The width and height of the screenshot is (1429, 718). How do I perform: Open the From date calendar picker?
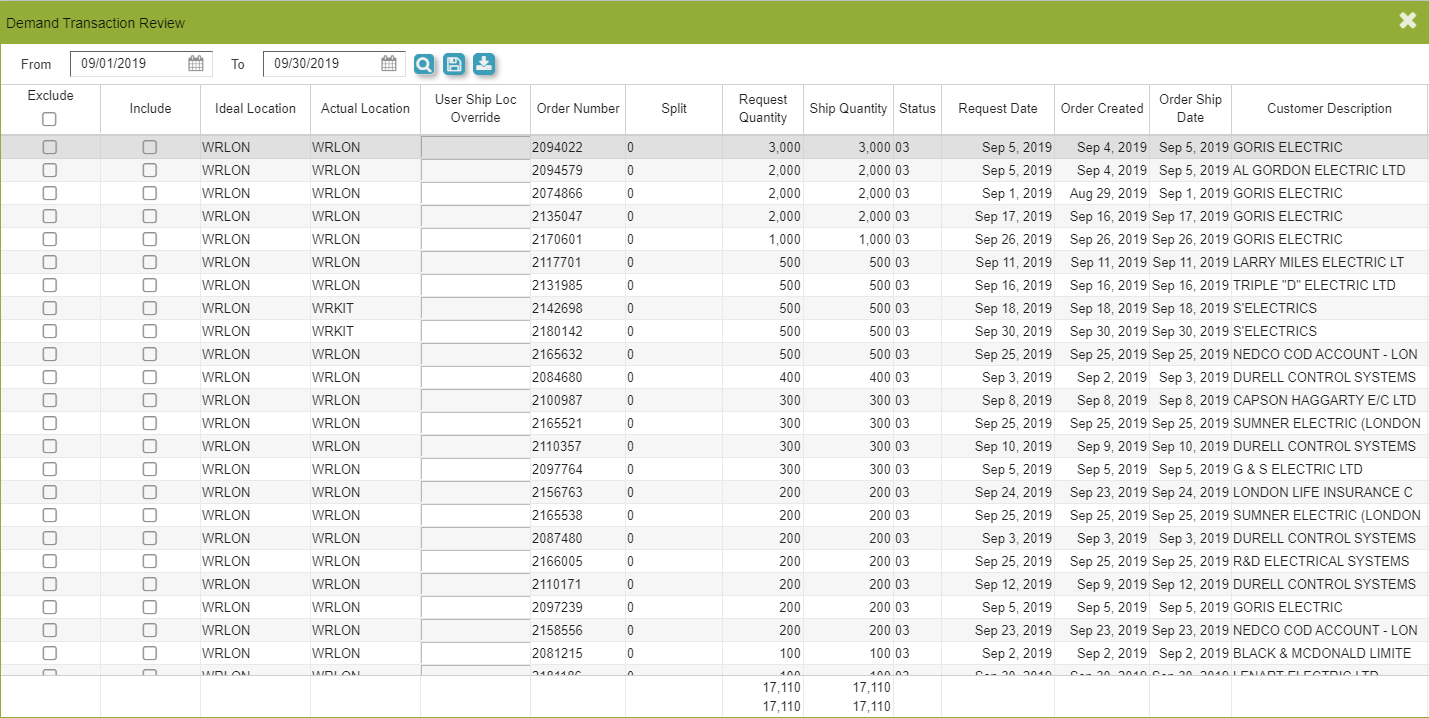coord(196,64)
